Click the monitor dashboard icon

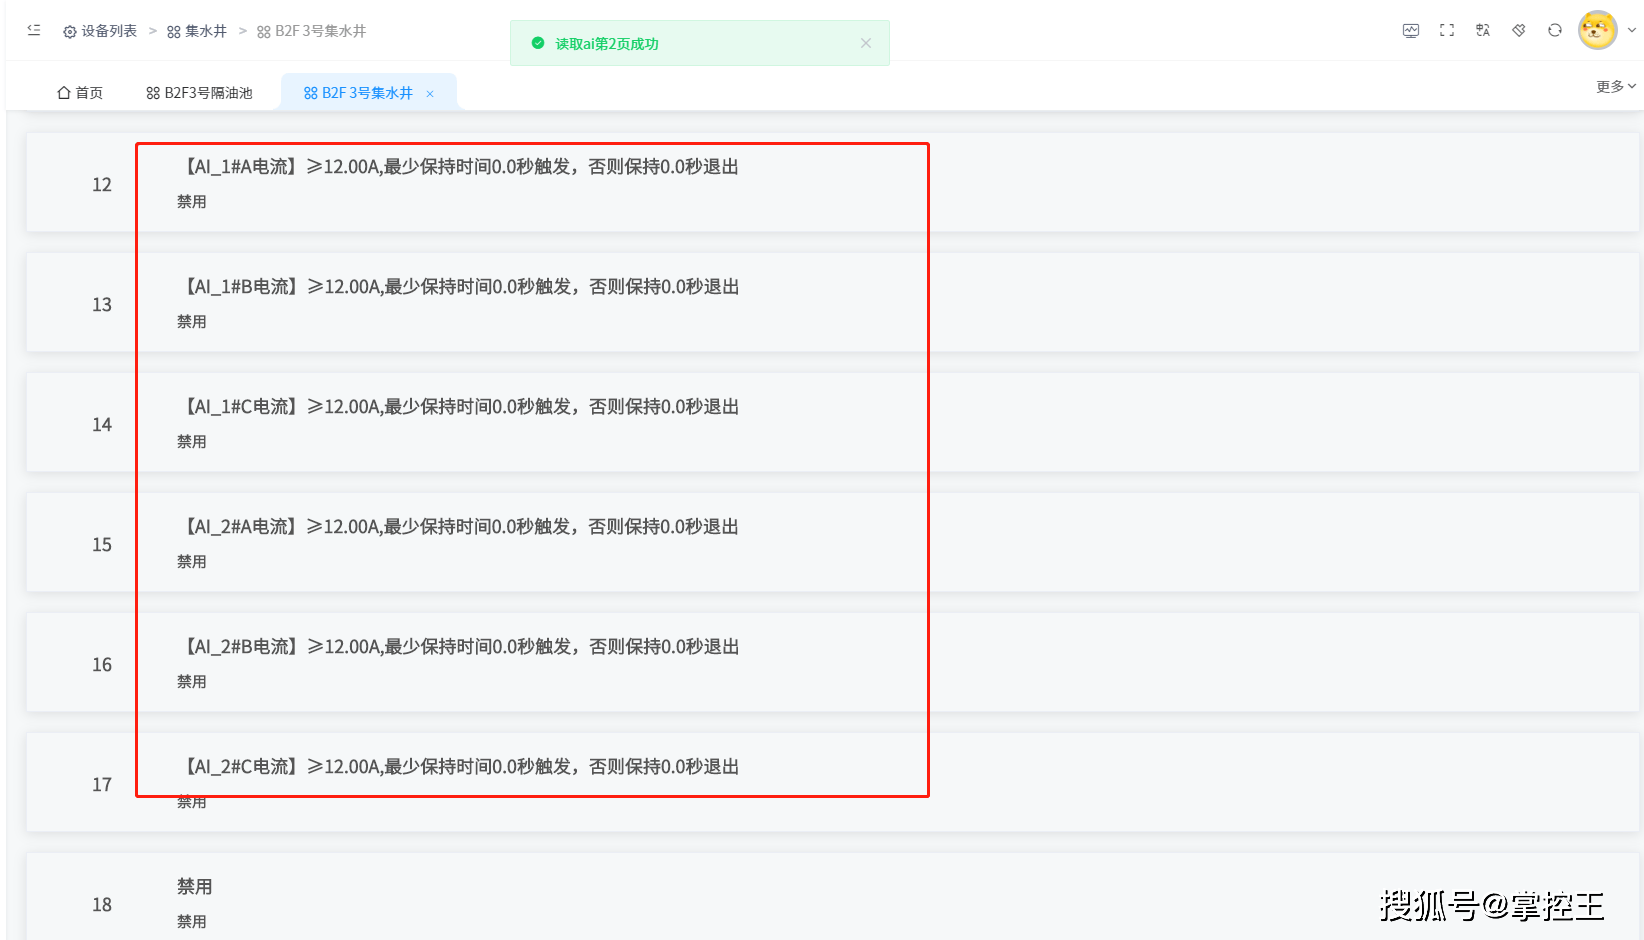click(1410, 31)
